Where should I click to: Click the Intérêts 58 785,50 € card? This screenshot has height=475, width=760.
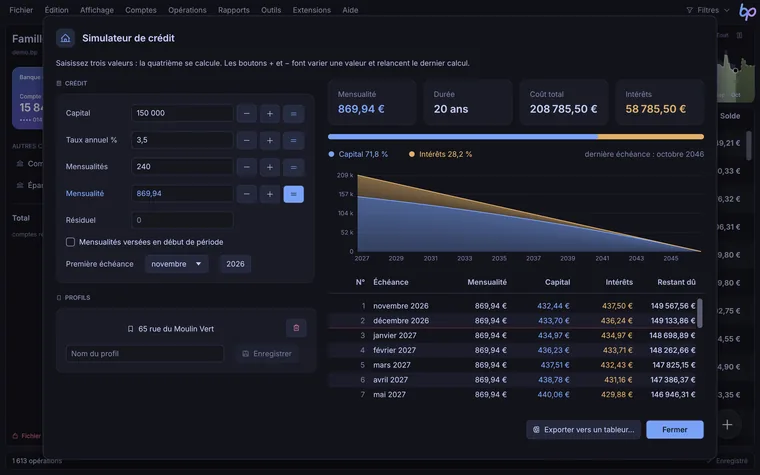[x=660, y=102]
